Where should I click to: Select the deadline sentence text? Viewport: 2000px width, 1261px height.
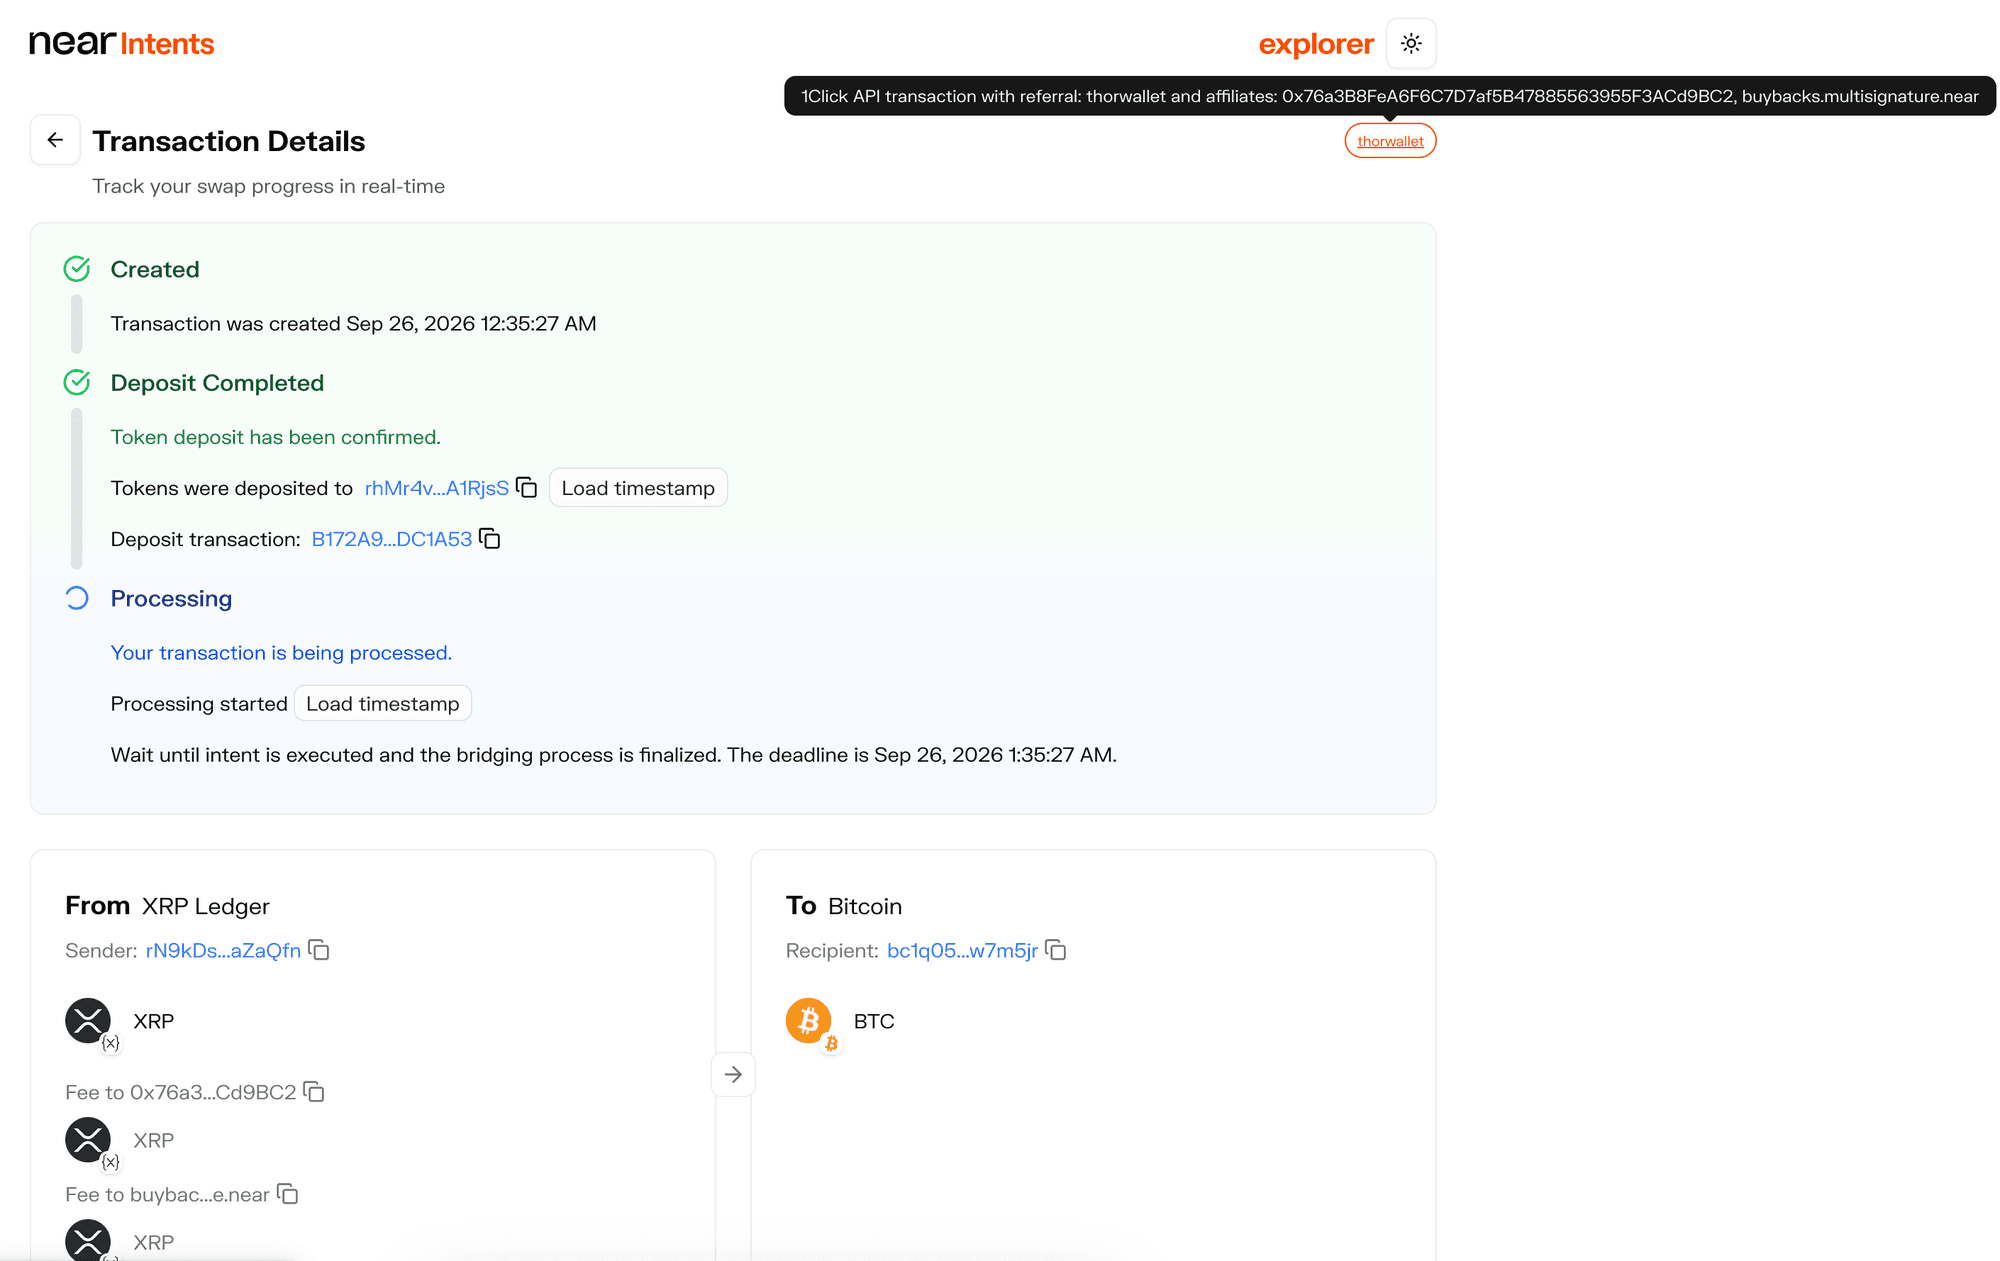(x=614, y=755)
